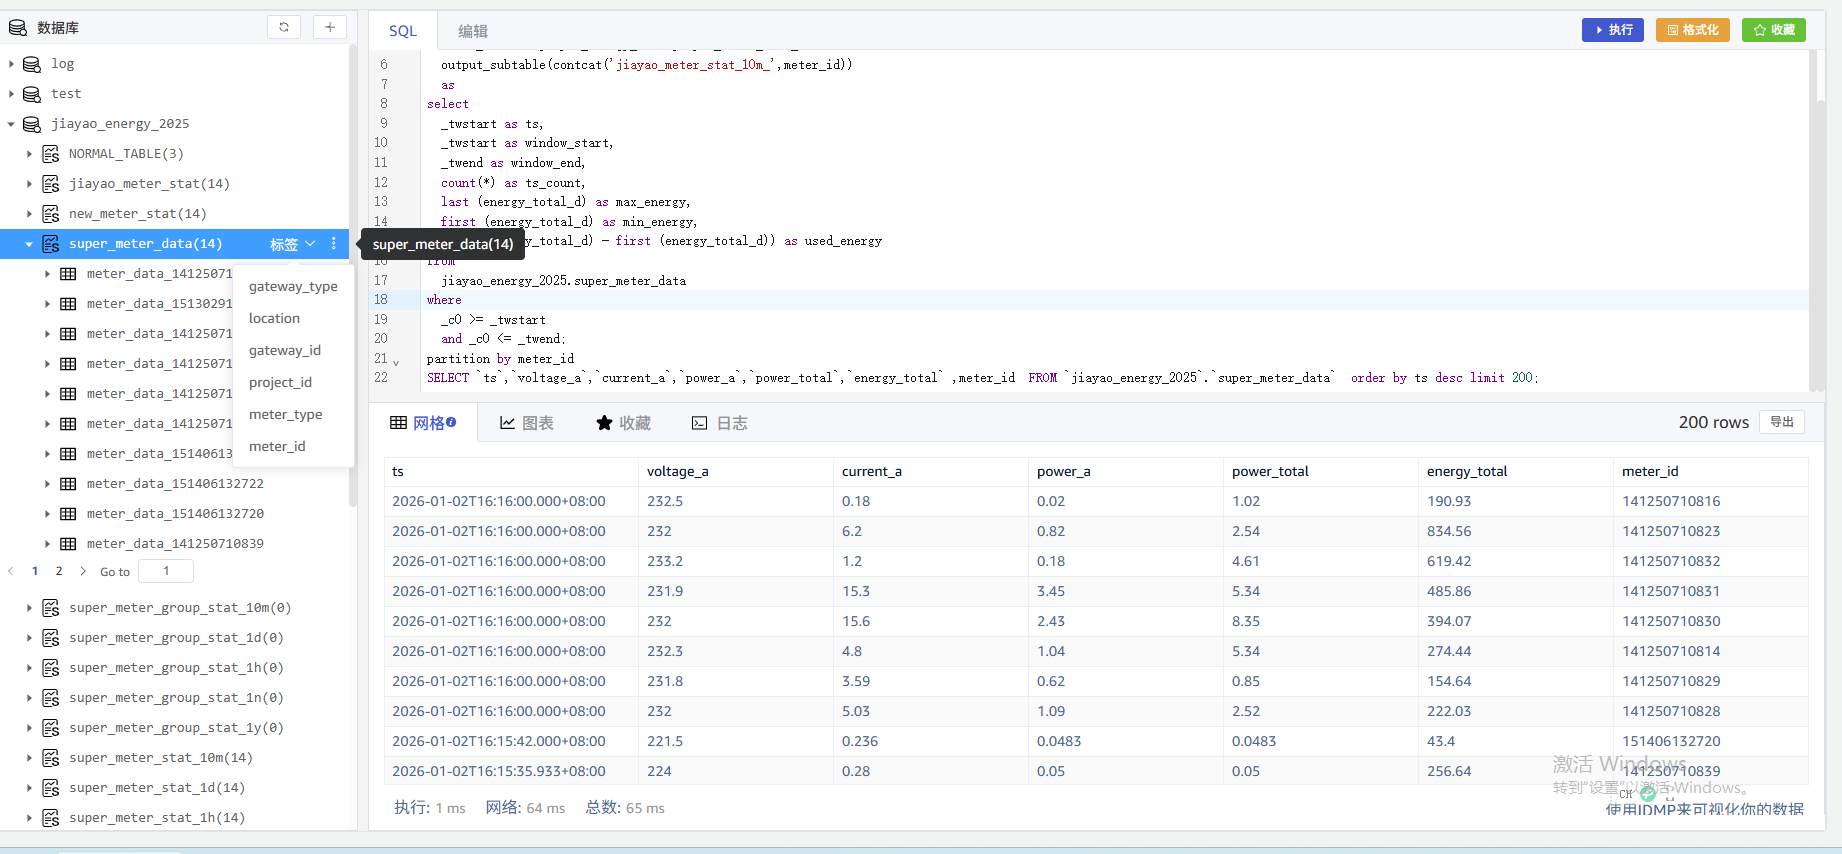
Task: Click the meter_data_151406132722 table icon
Action: click(68, 484)
